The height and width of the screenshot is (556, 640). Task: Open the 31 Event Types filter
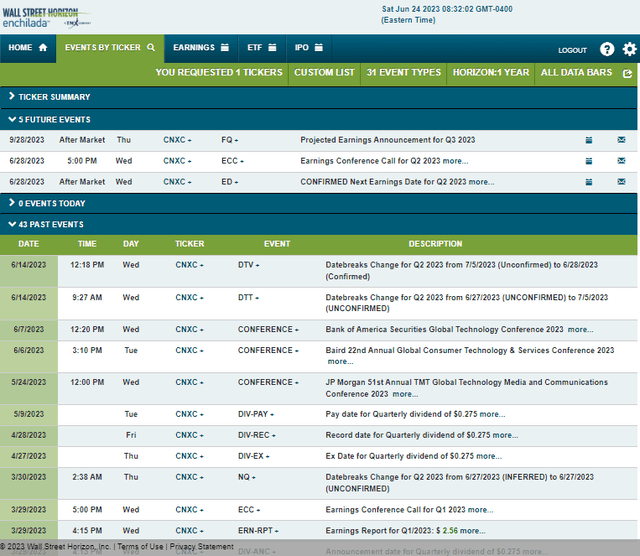pyautogui.click(x=403, y=73)
